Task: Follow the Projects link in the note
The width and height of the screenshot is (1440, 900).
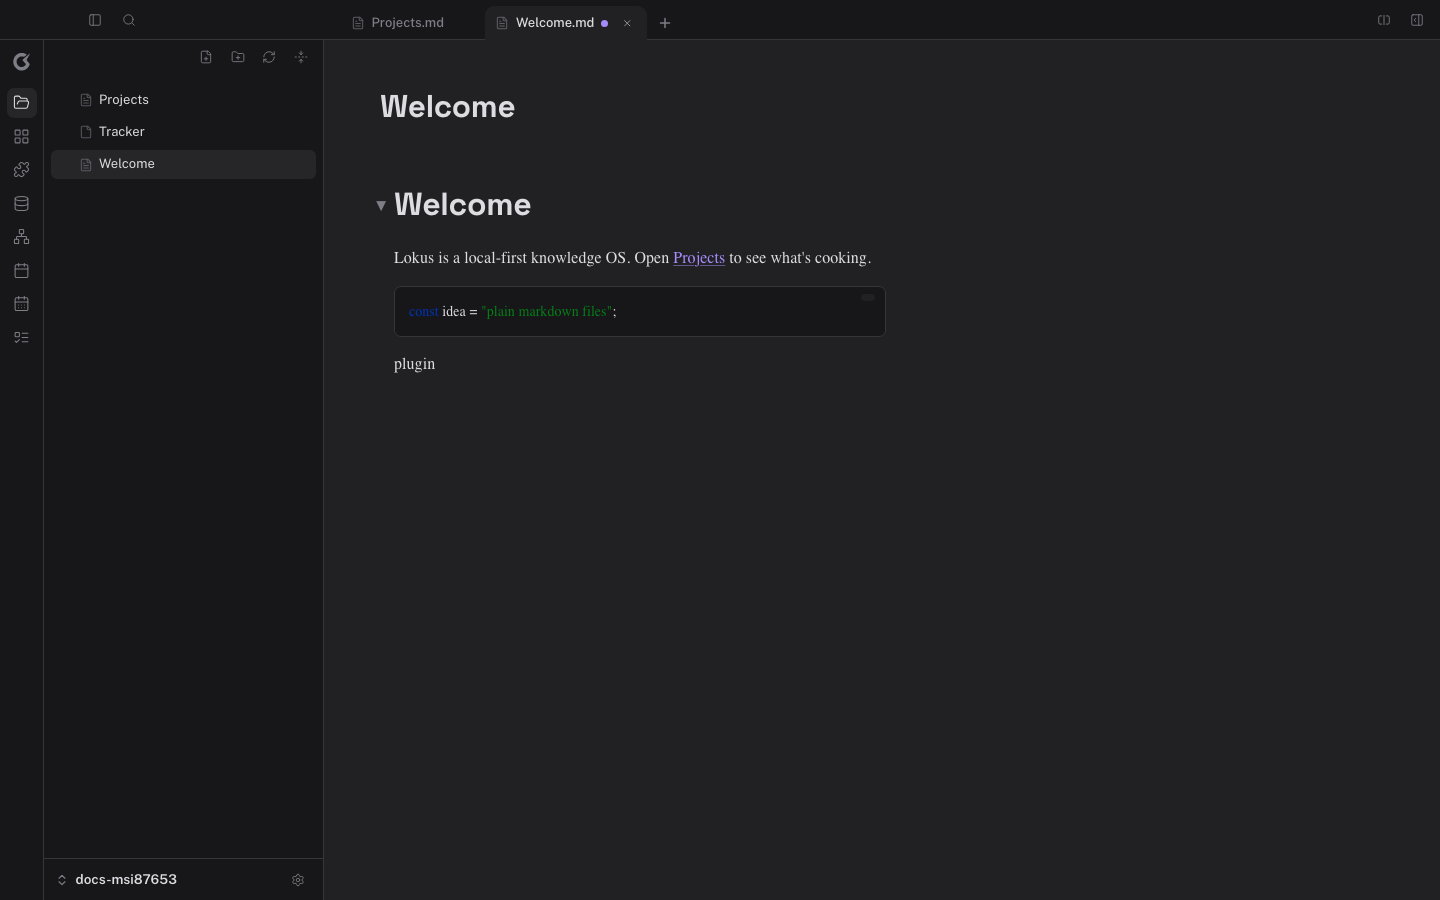Action: [699, 258]
